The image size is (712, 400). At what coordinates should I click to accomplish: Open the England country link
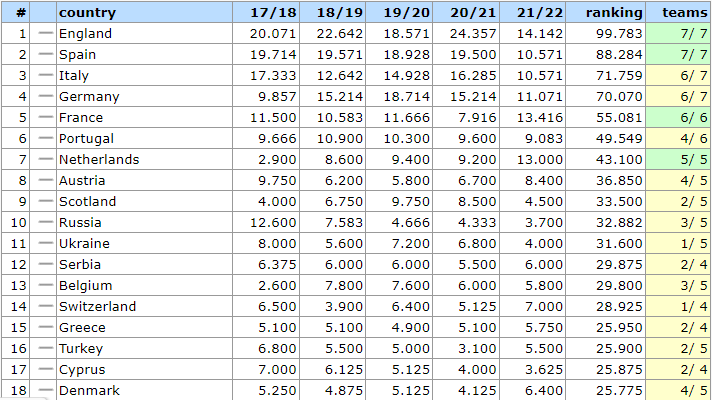[x=85, y=34]
